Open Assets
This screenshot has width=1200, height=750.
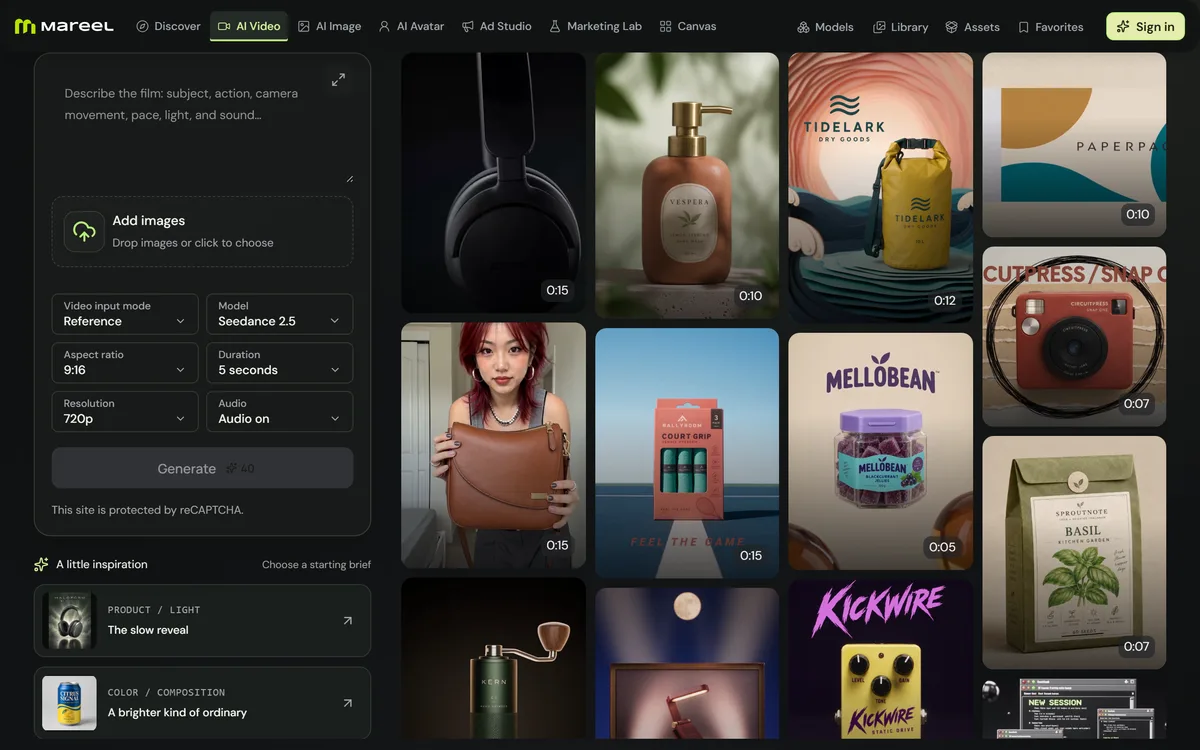[972, 27]
